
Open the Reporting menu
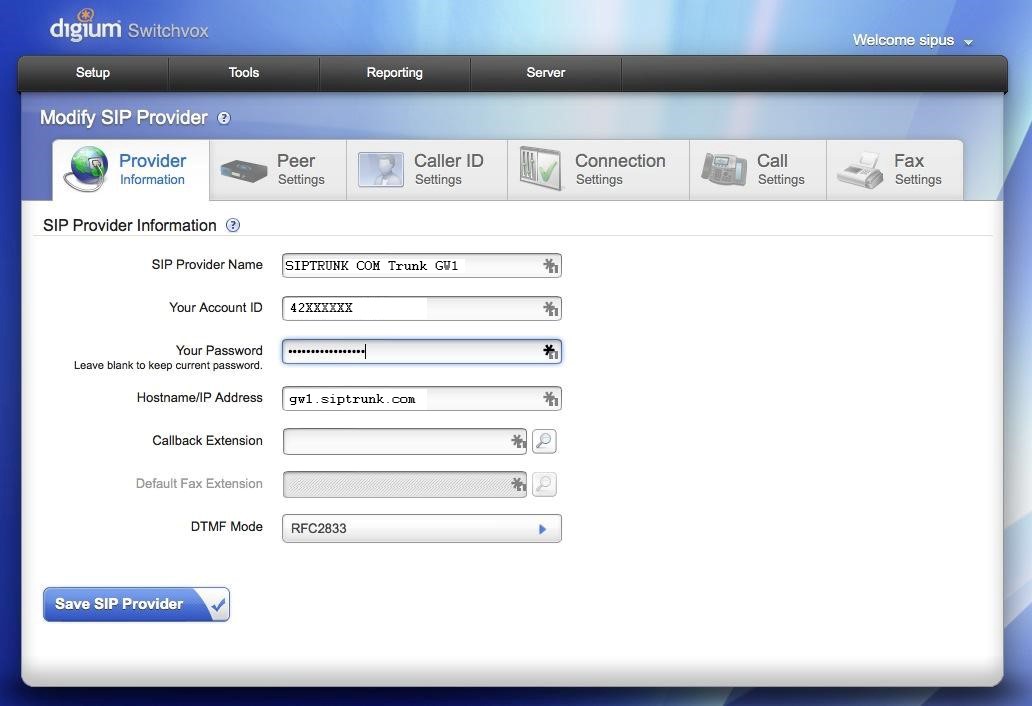(394, 73)
